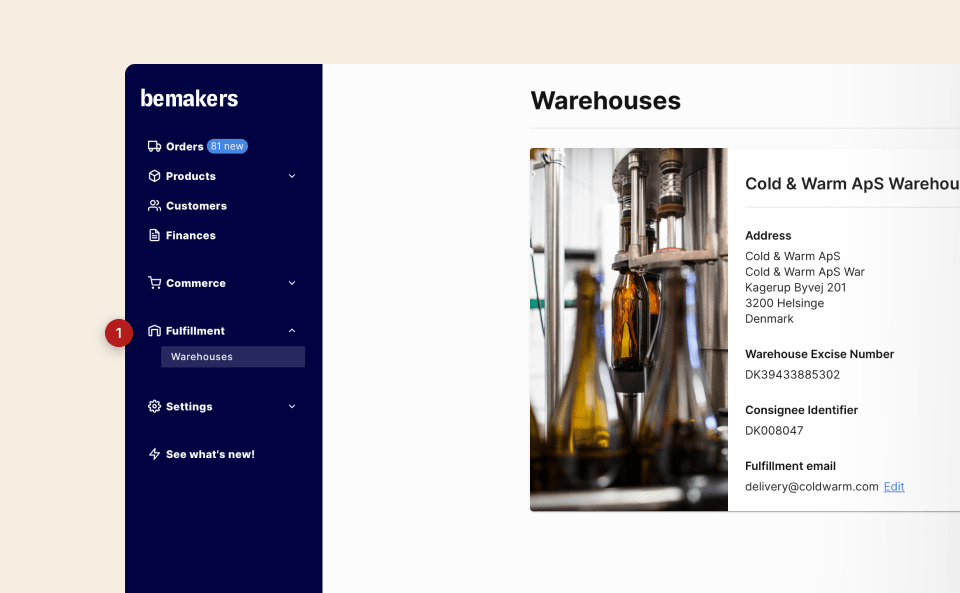The width and height of the screenshot is (960, 593).
Task: Select the Finances document icon
Action: [154, 235]
